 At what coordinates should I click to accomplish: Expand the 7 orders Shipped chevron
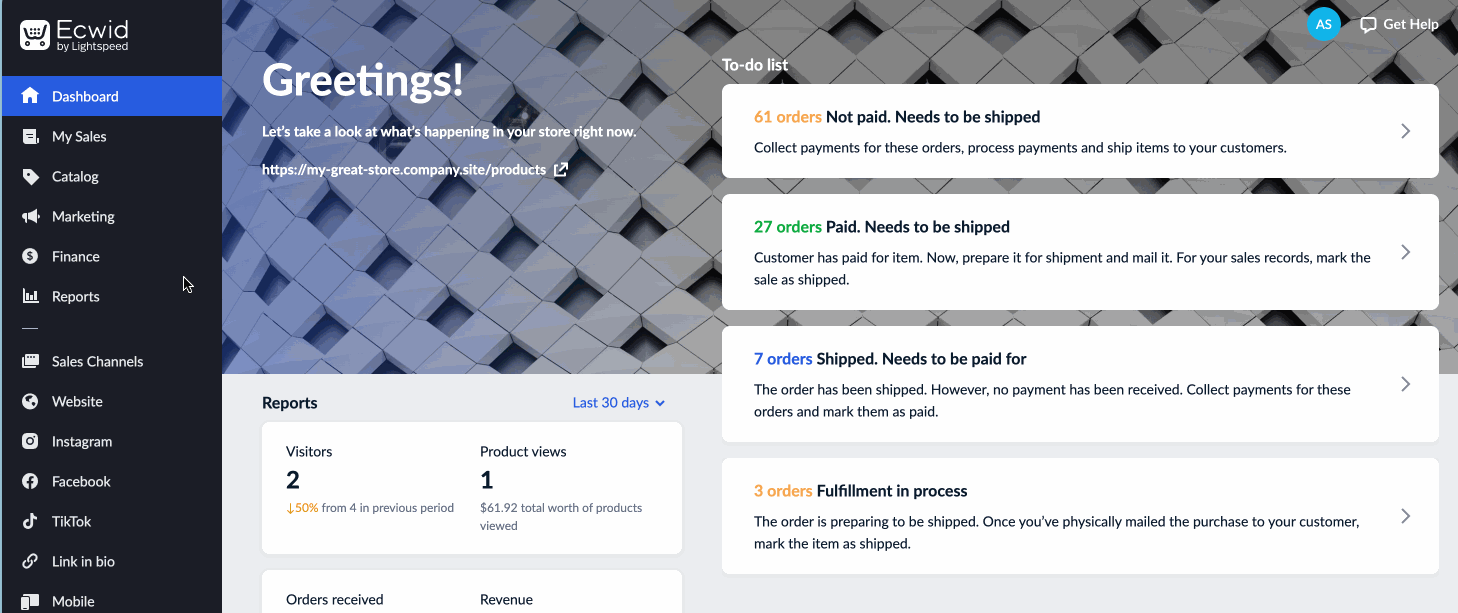[1405, 384]
